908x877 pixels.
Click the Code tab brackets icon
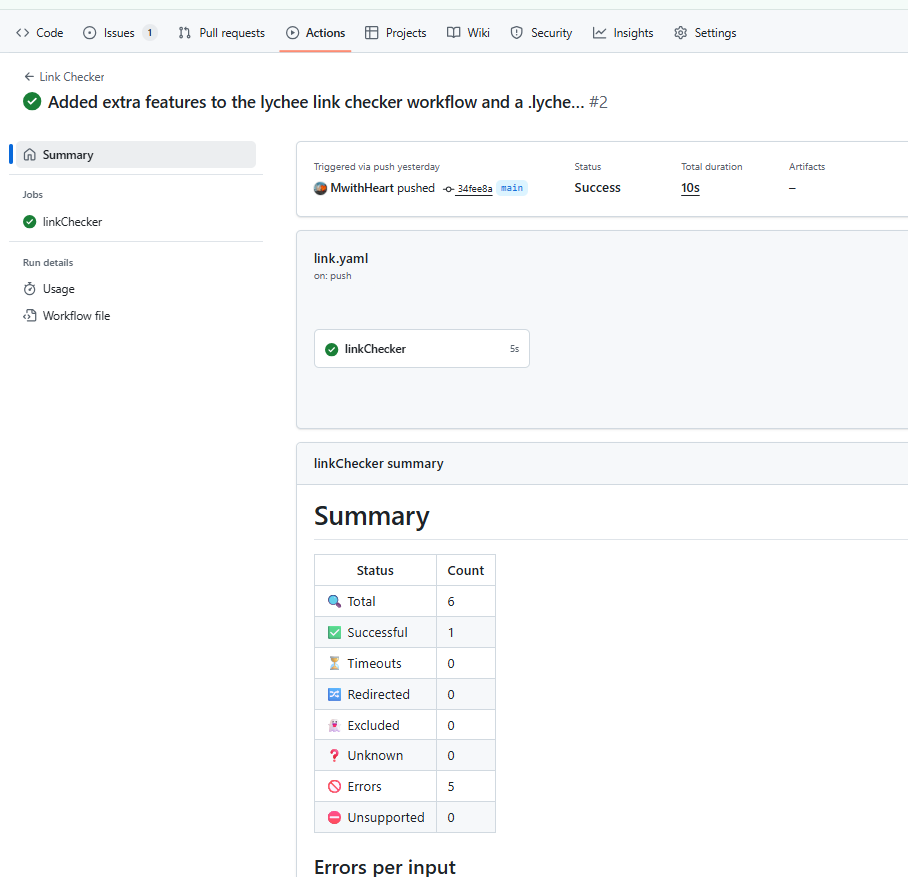(x=23, y=33)
